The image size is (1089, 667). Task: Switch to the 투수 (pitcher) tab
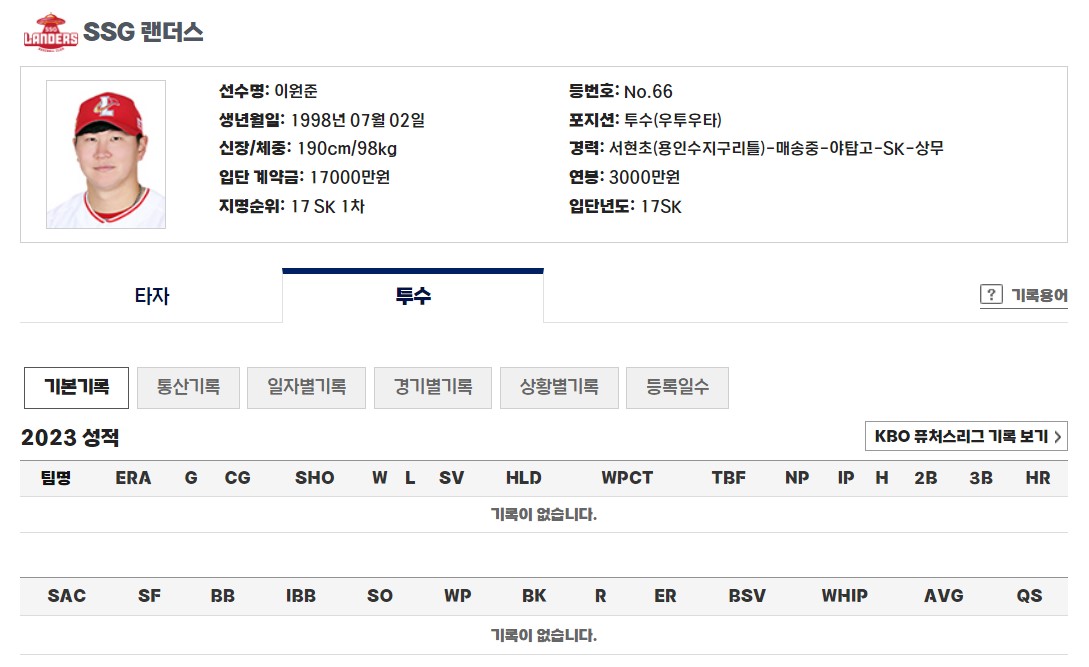(413, 294)
